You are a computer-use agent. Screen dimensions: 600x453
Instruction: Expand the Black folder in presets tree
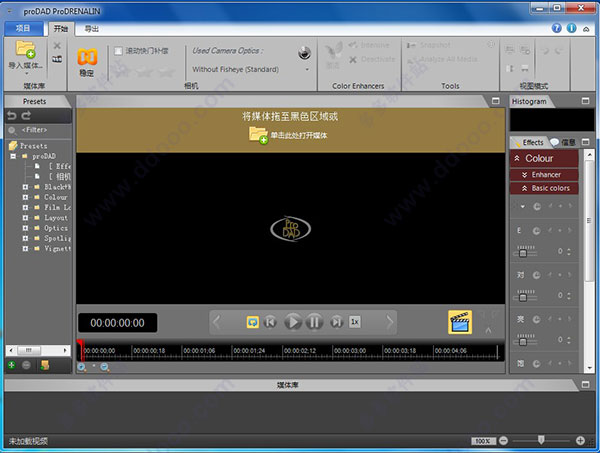tap(25, 187)
